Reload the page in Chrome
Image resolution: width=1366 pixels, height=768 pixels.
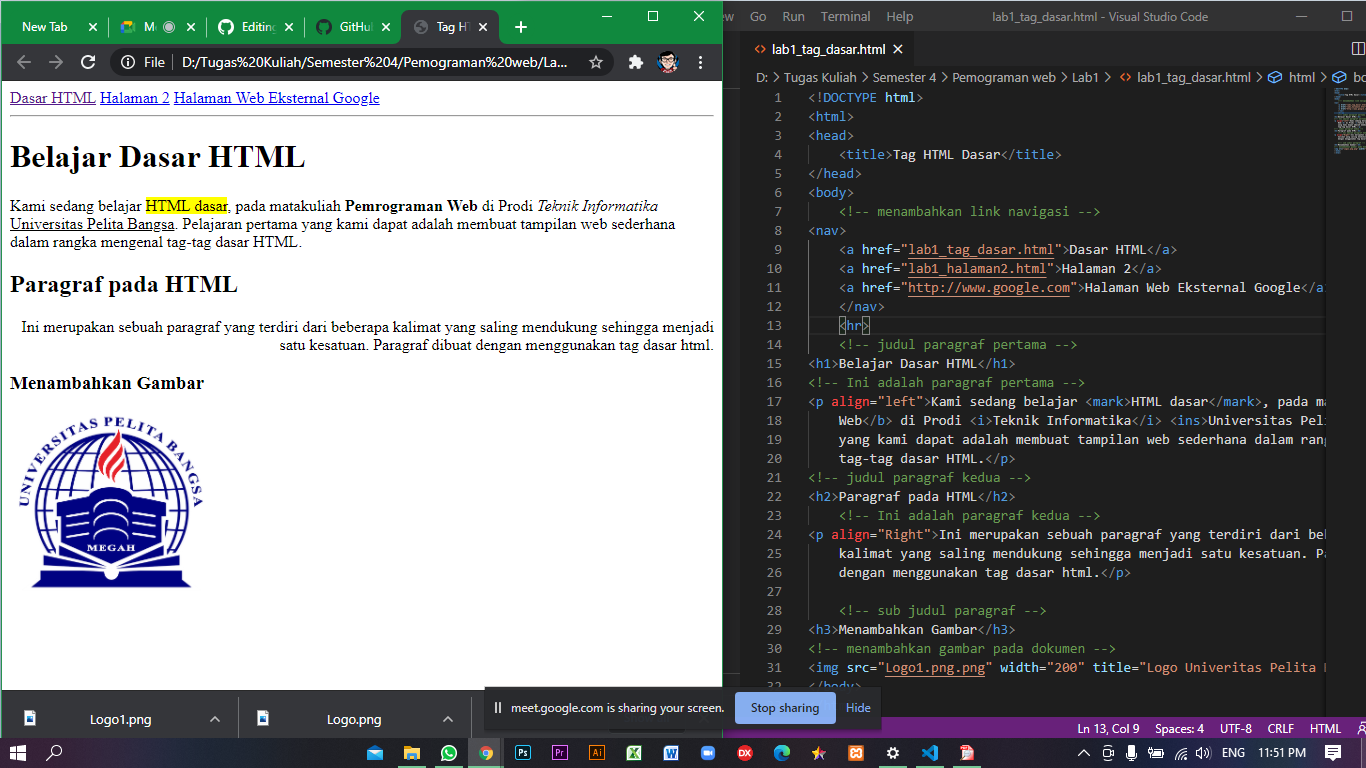pyautogui.click(x=88, y=62)
